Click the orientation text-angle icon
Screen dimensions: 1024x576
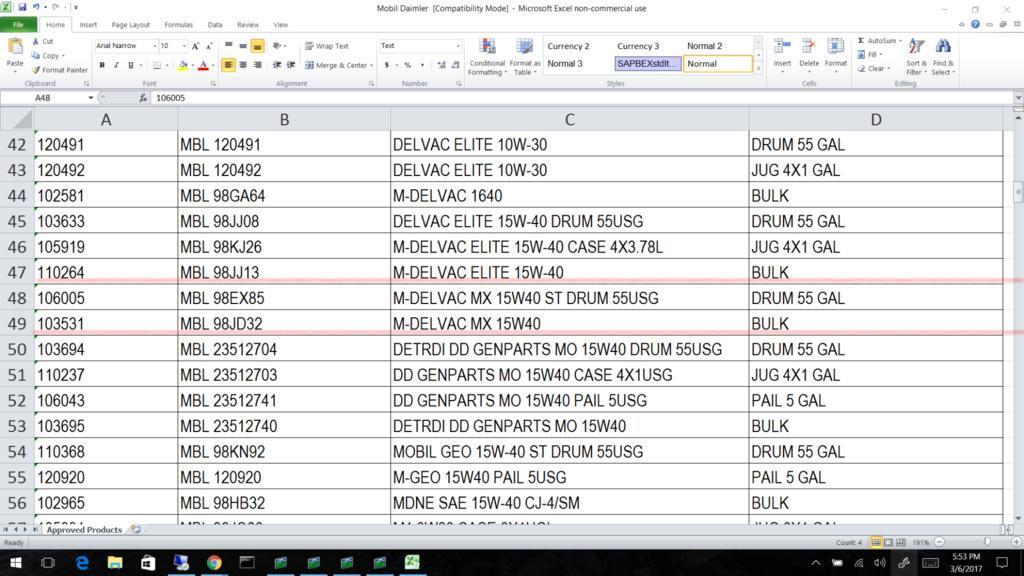(277, 46)
